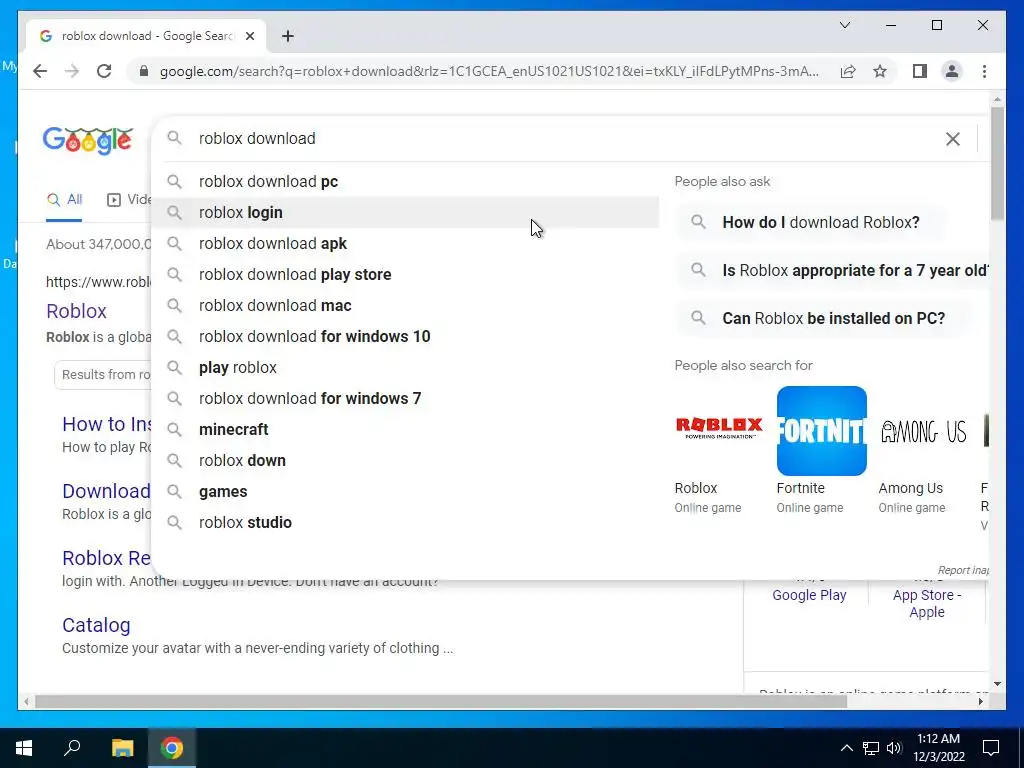
Task: Open the Roblox logo thumbnail
Action: [x=719, y=430]
